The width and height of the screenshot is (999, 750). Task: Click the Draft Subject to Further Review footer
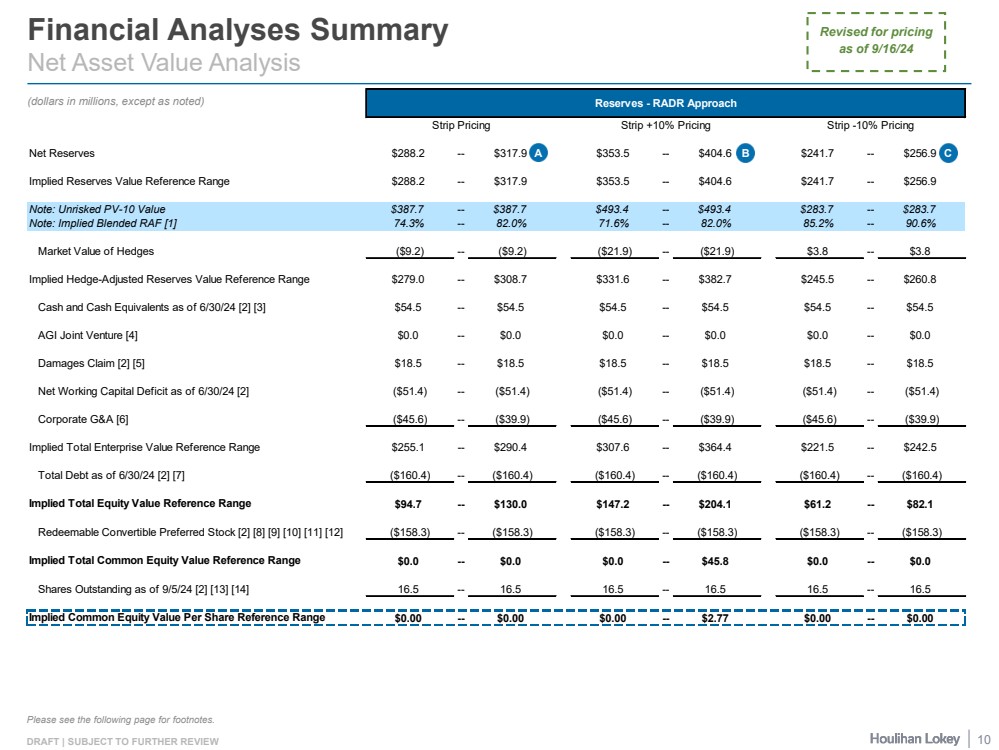tap(122, 741)
